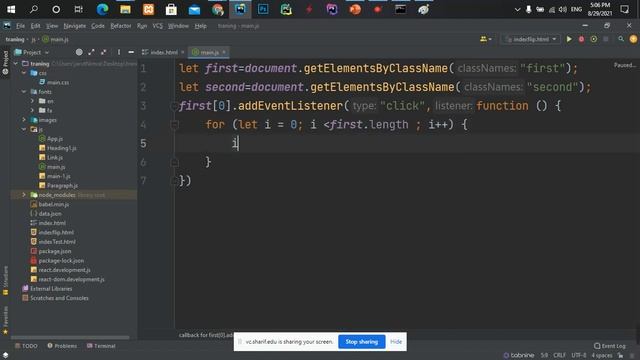Open the Project sidebar tool tab

click(x=5, y=62)
